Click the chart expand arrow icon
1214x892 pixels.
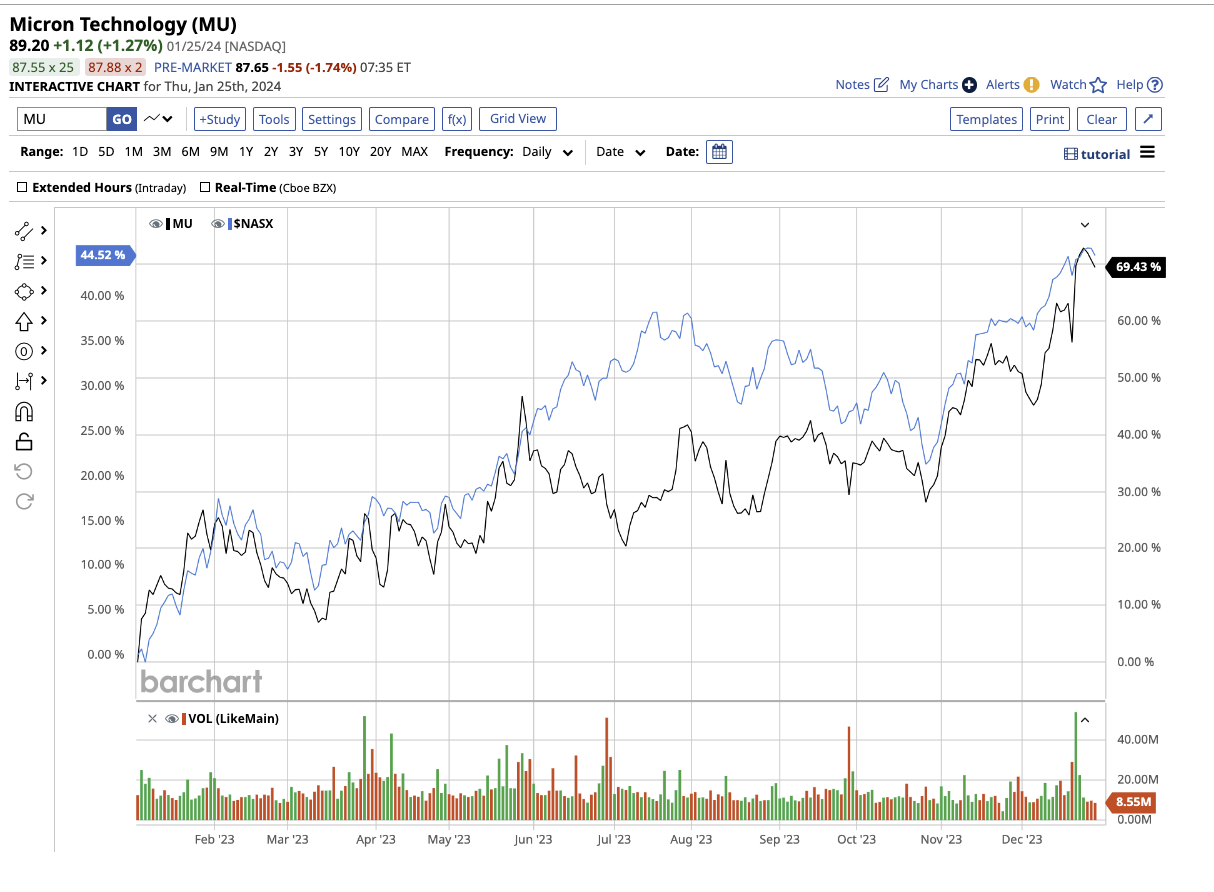pos(1148,119)
